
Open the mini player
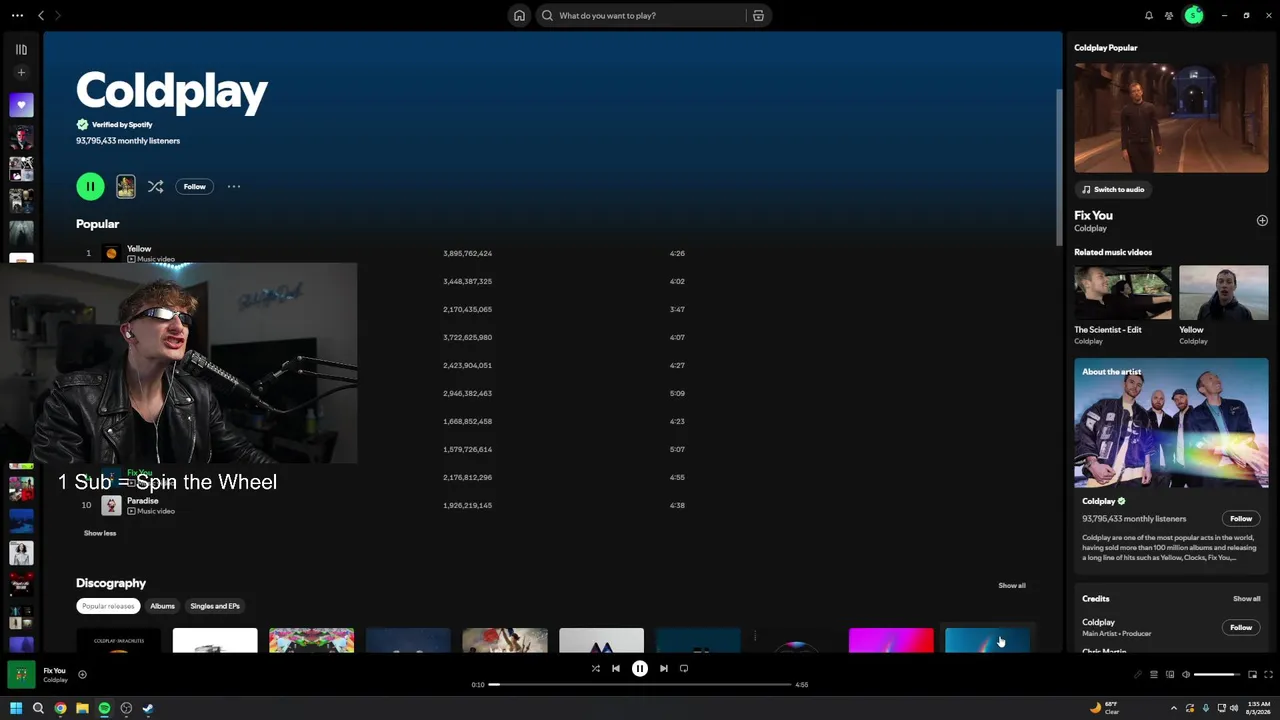1252,675
